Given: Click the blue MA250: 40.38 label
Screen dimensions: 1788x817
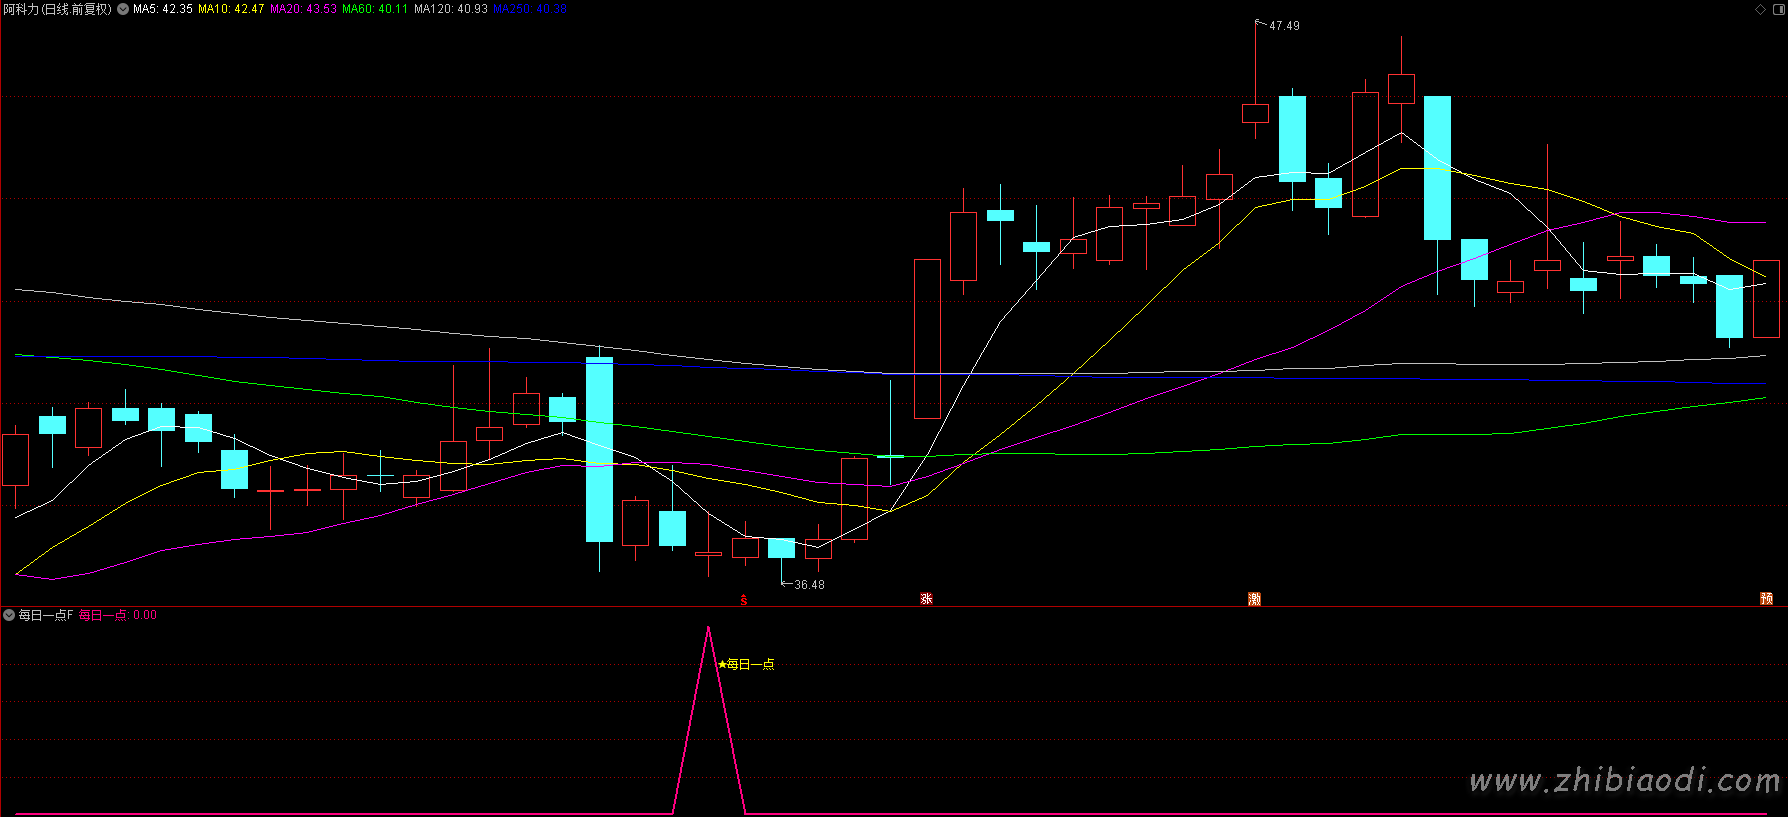Looking at the screenshot, I should pos(530,9).
